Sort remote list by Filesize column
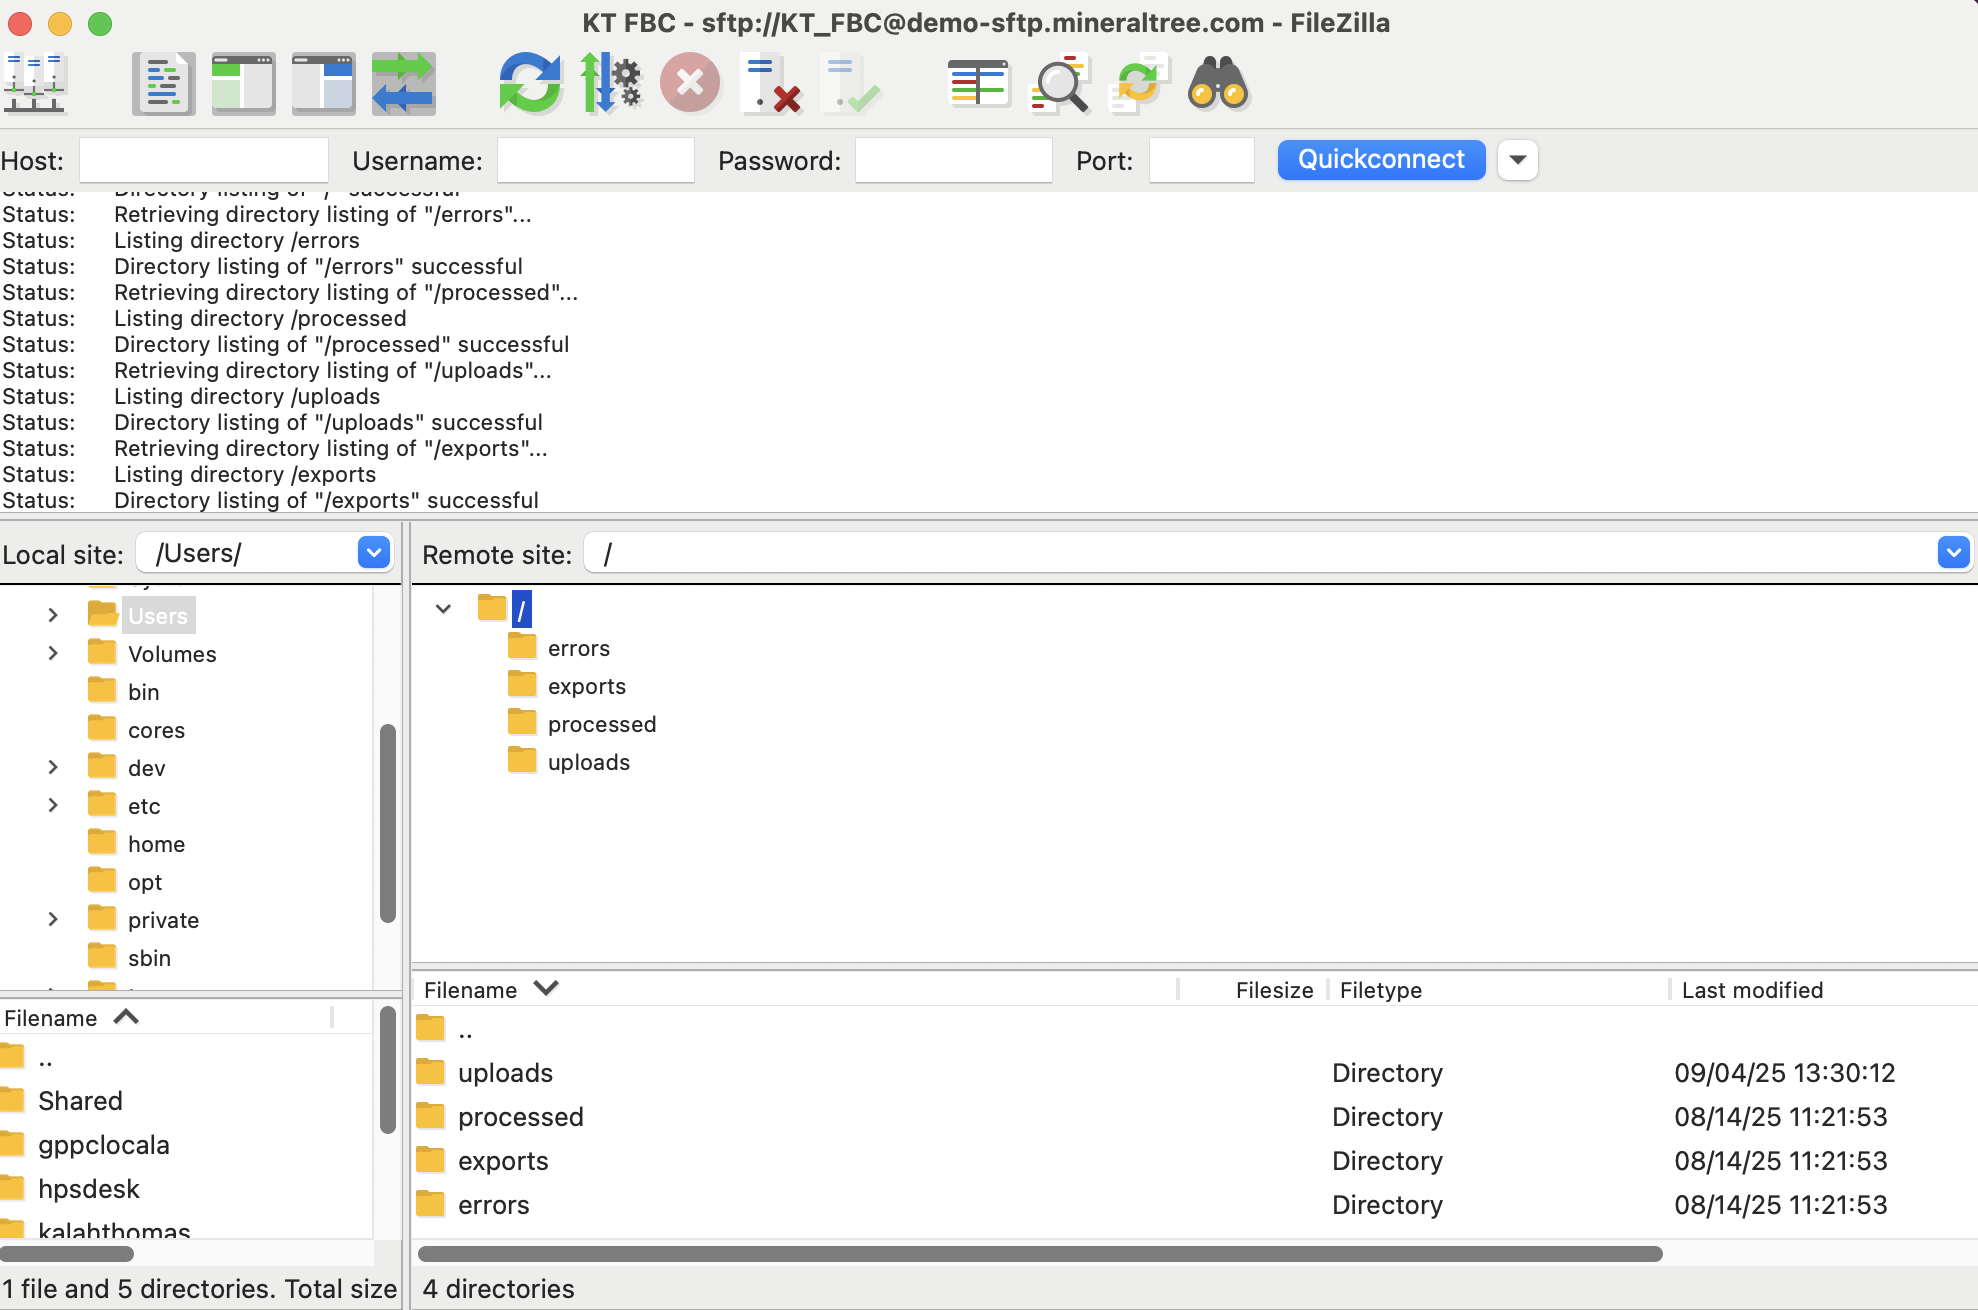The height and width of the screenshot is (1310, 1978). [1253, 990]
